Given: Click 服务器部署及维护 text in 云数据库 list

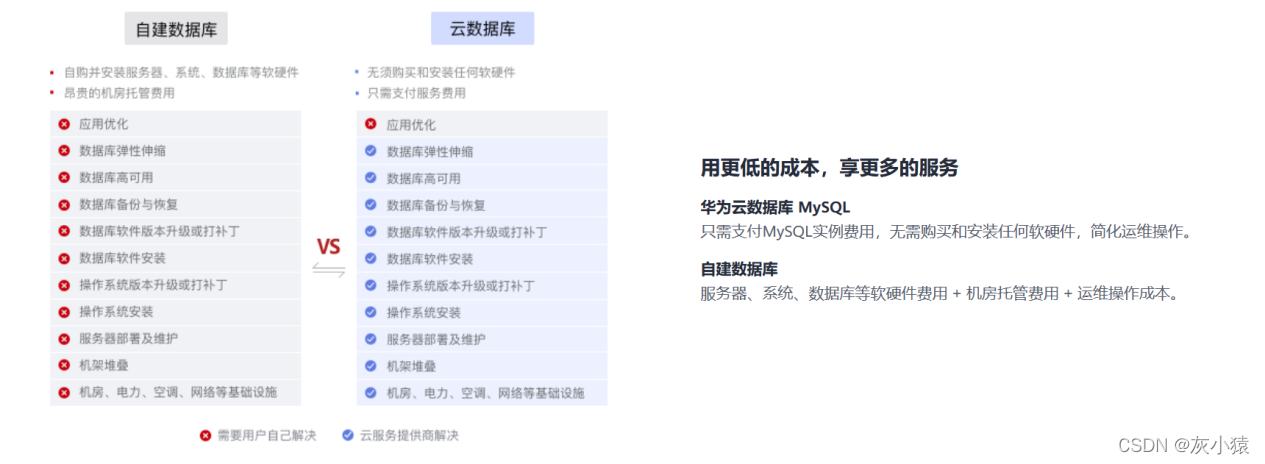Looking at the screenshot, I should point(436,339).
